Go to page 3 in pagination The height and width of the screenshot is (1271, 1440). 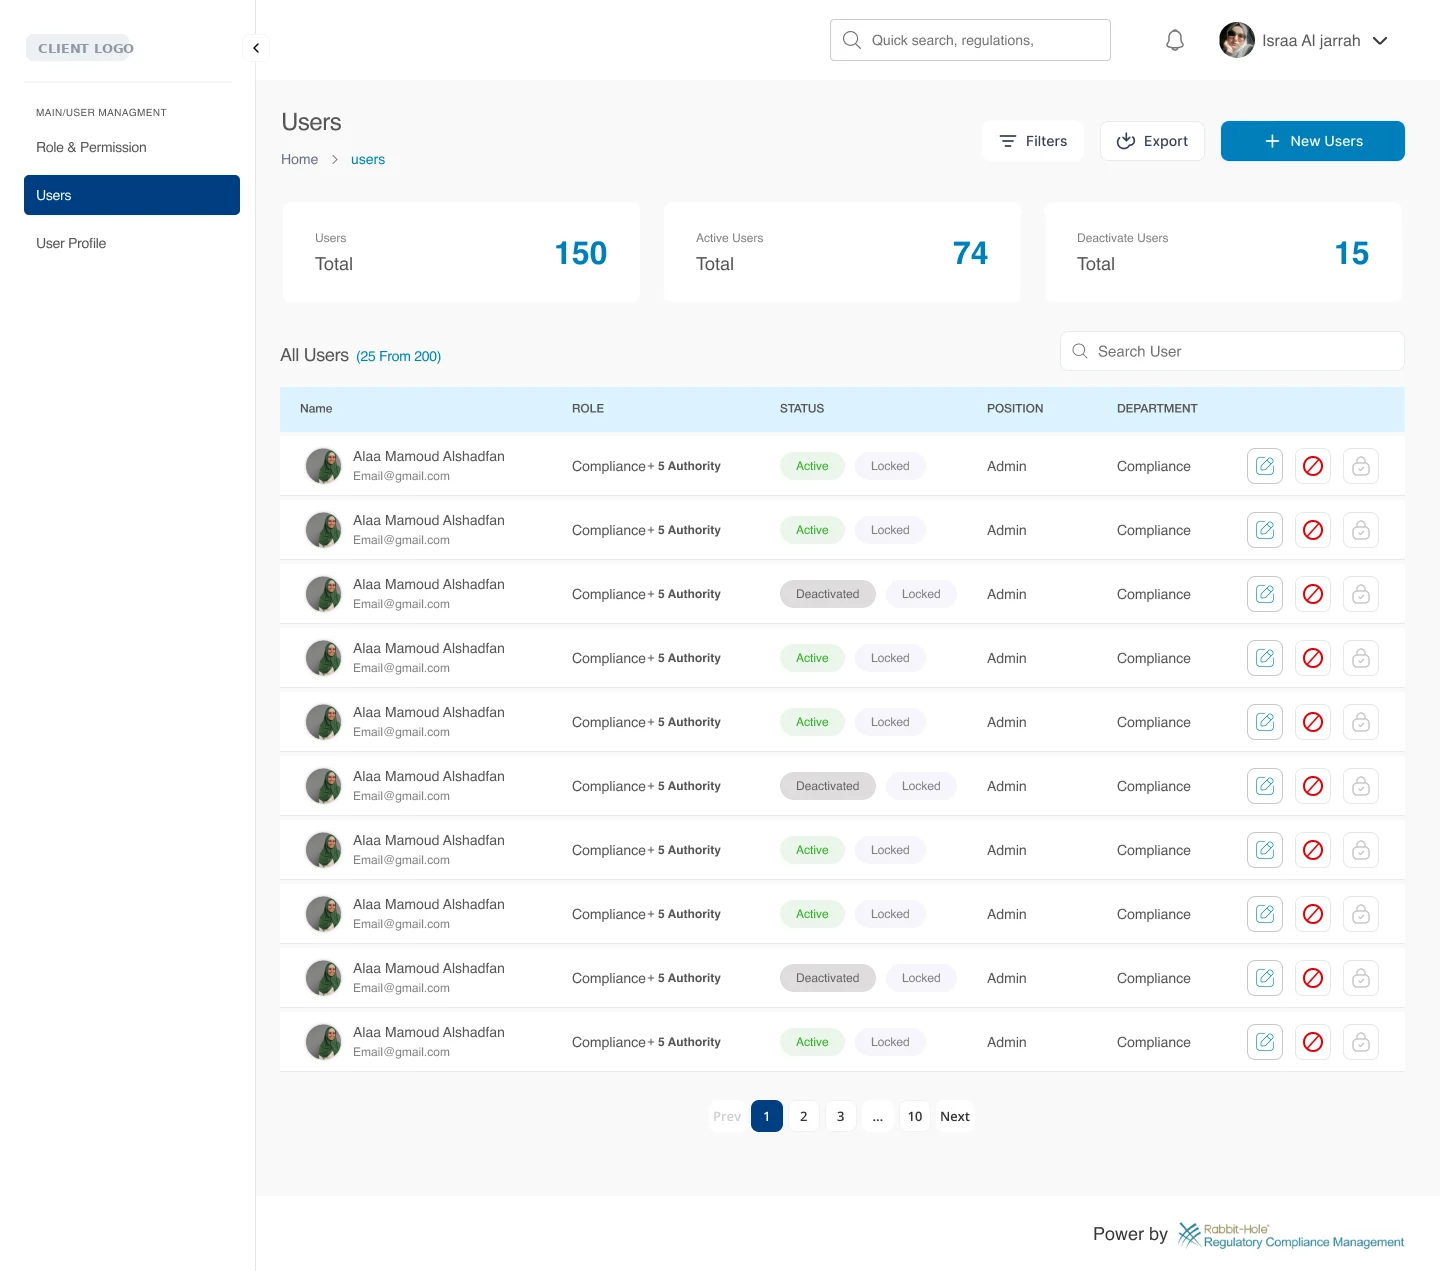(841, 1116)
